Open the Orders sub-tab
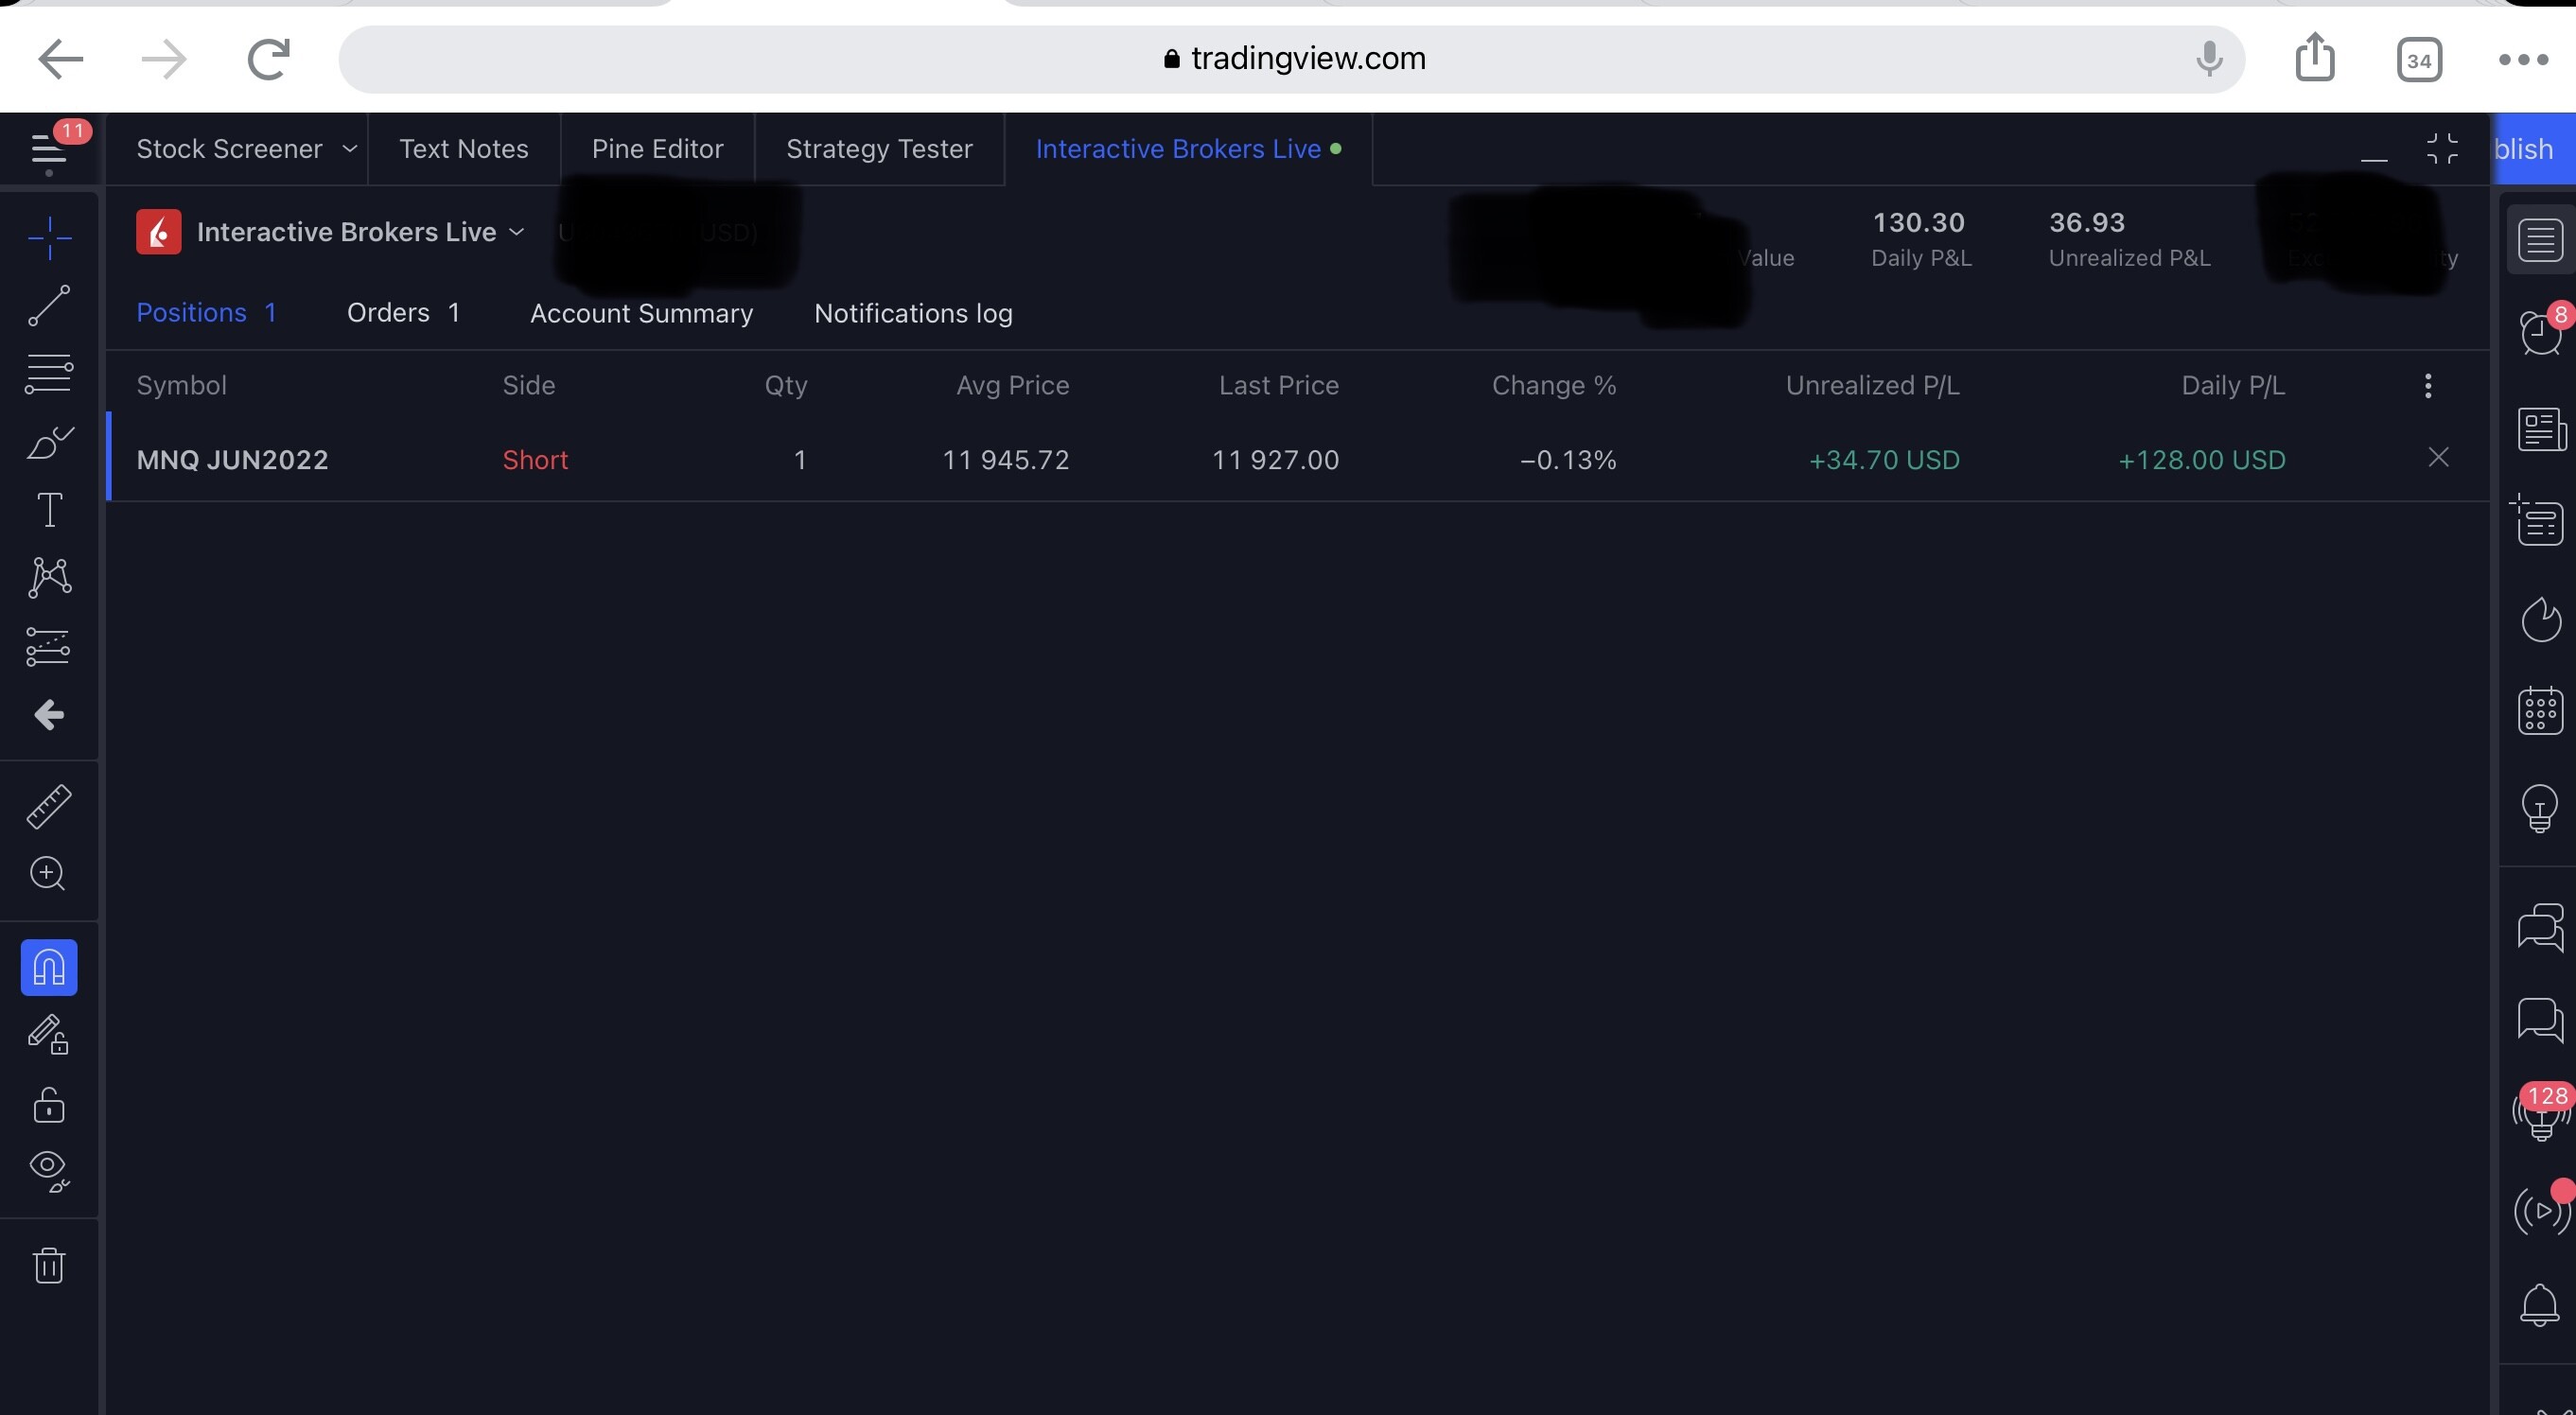Screen dimensions: 2576x1415 [403, 313]
